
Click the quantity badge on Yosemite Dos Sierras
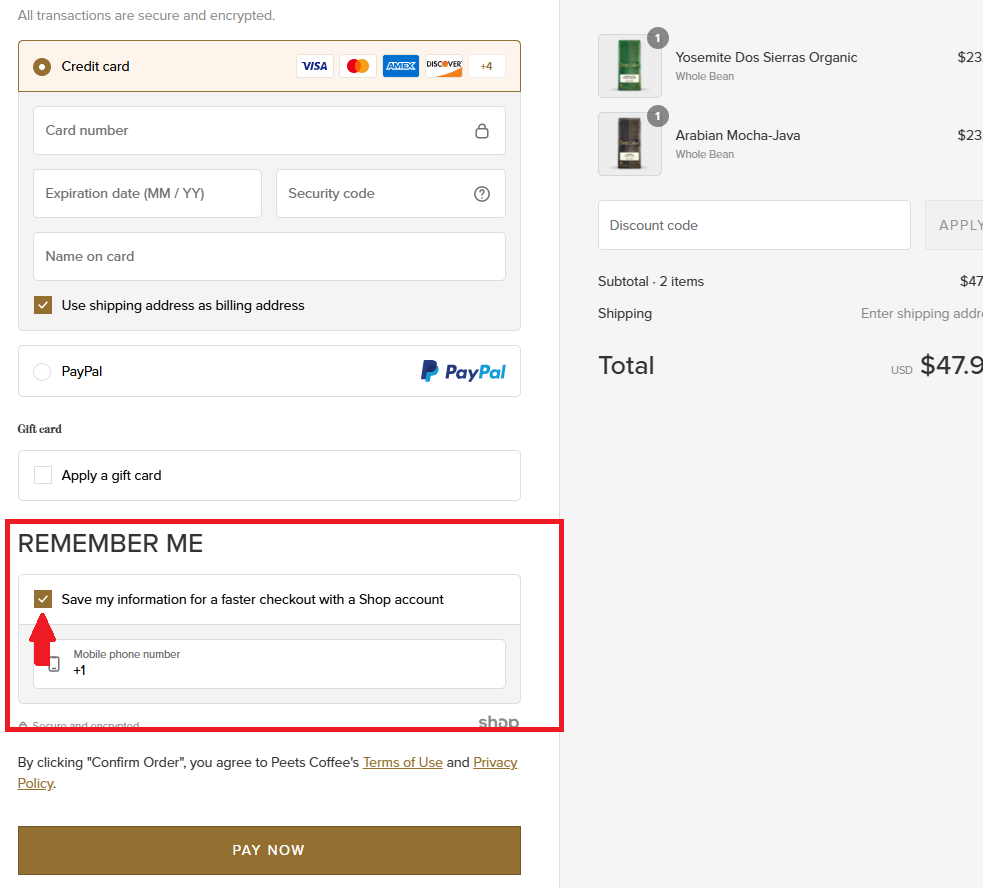pos(658,38)
